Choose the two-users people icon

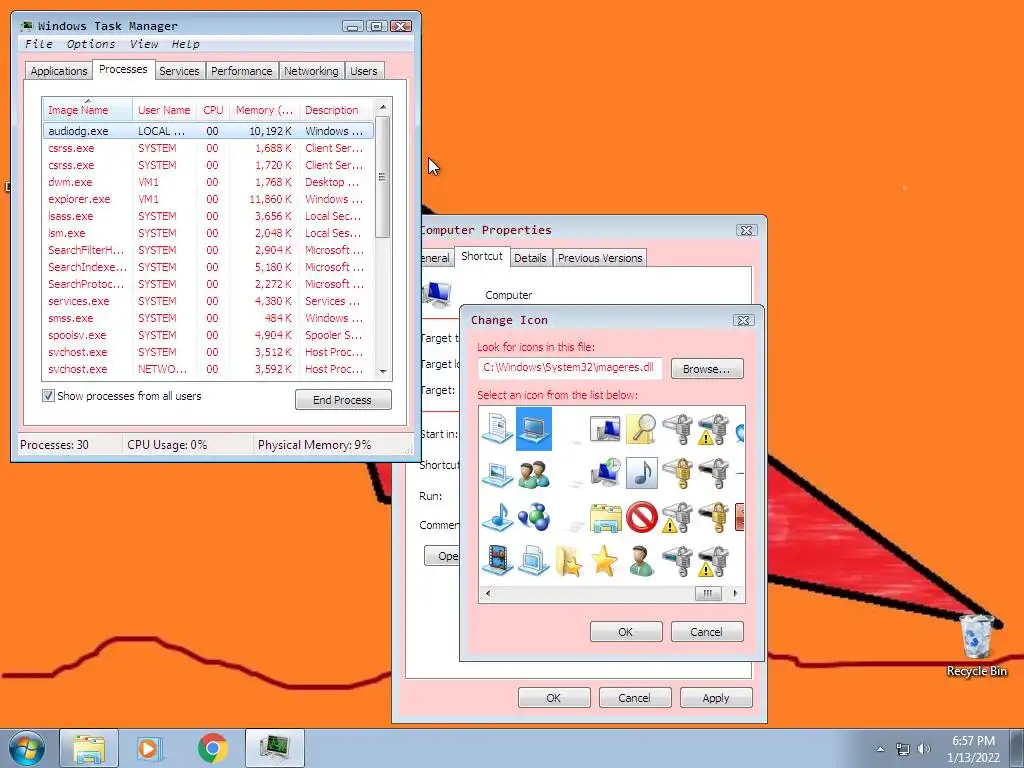[x=534, y=473]
